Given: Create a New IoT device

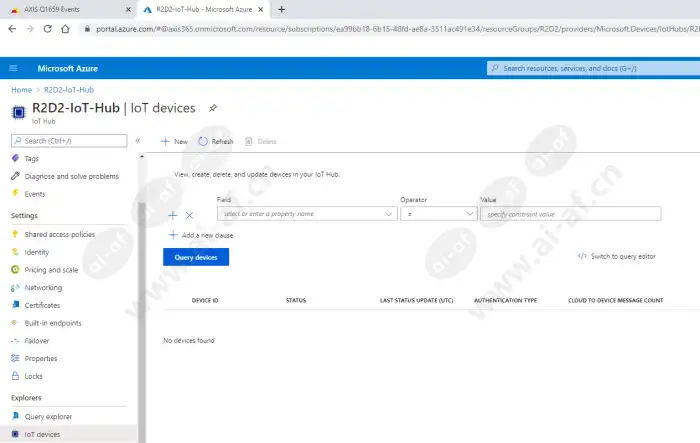Looking at the screenshot, I should tap(175, 142).
